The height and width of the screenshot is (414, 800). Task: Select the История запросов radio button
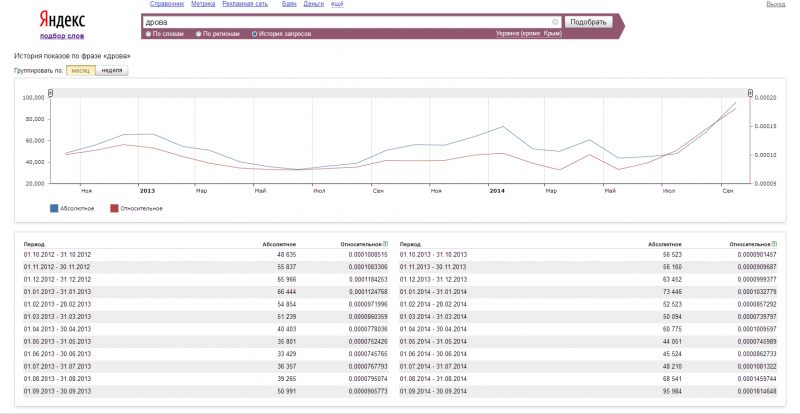click(254, 34)
